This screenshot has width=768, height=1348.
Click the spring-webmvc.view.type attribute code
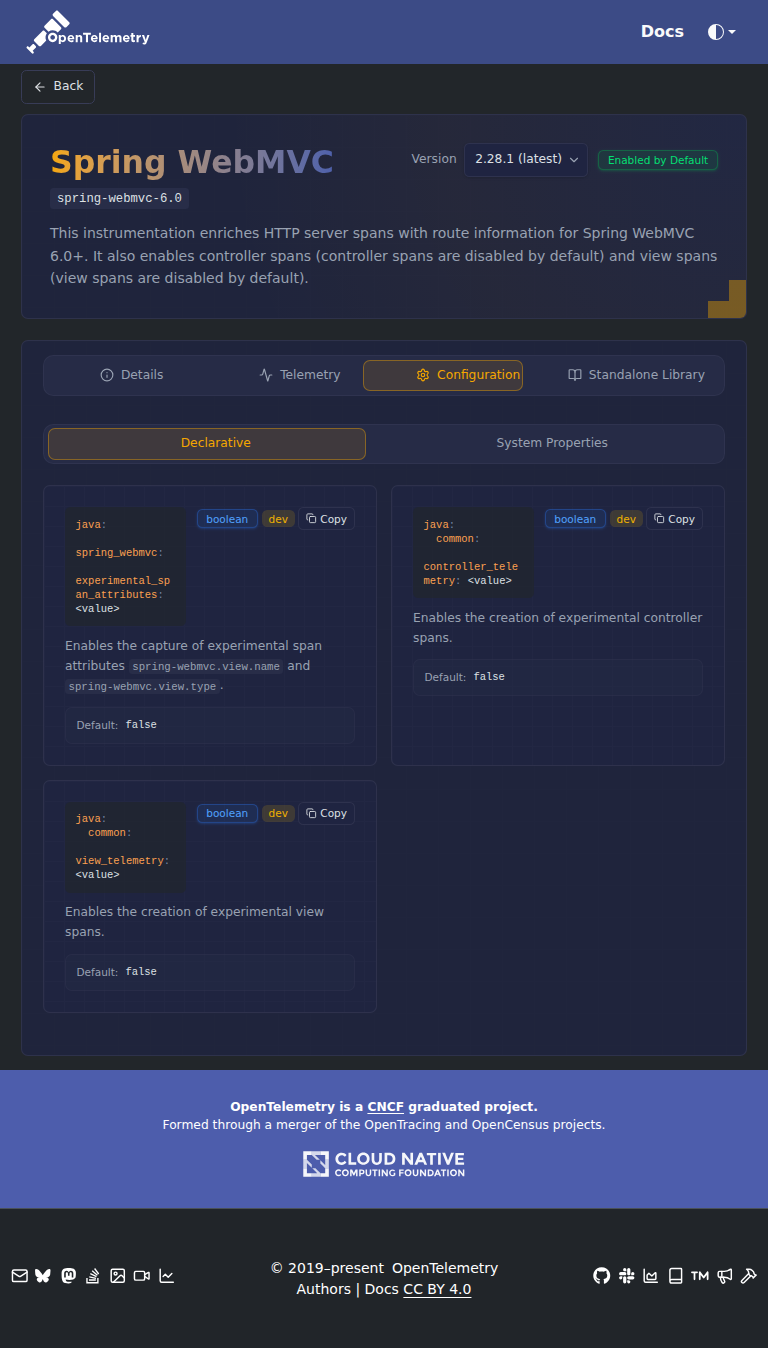[143, 687]
